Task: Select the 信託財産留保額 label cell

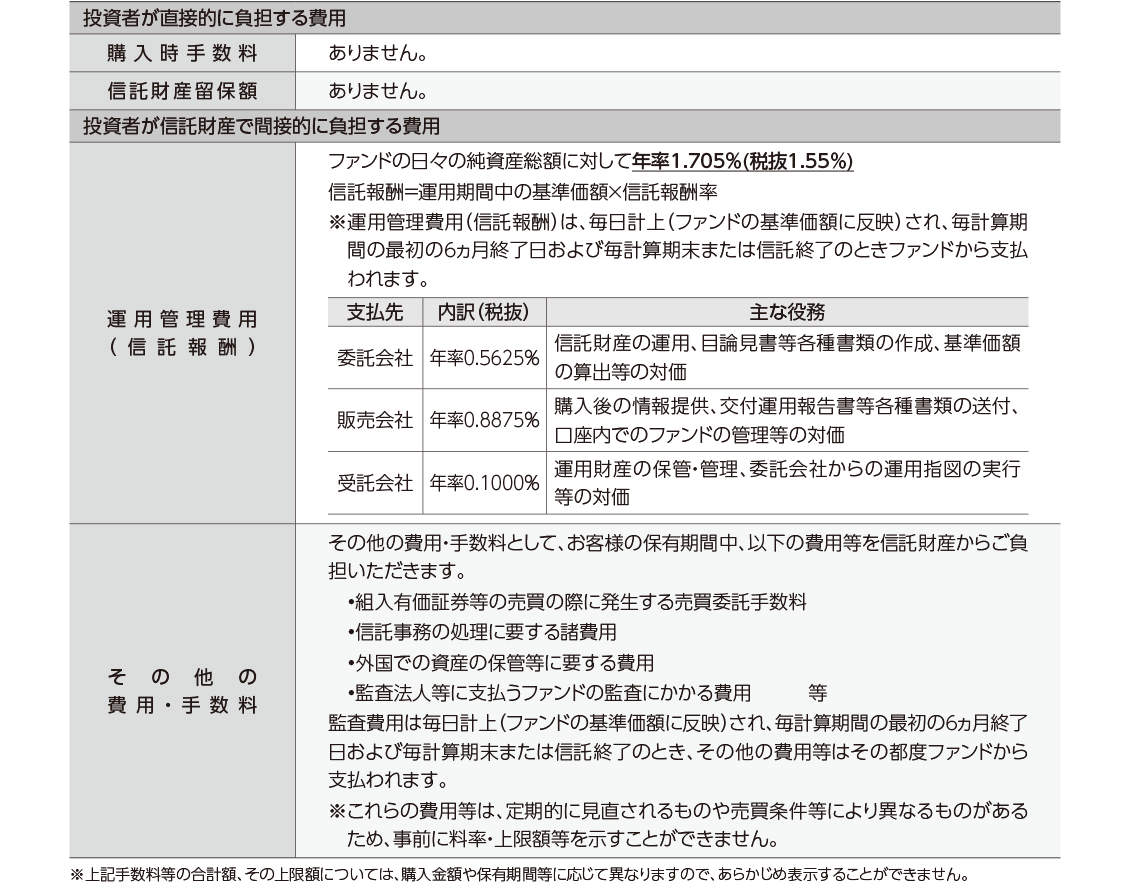Action: (x=182, y=91)
